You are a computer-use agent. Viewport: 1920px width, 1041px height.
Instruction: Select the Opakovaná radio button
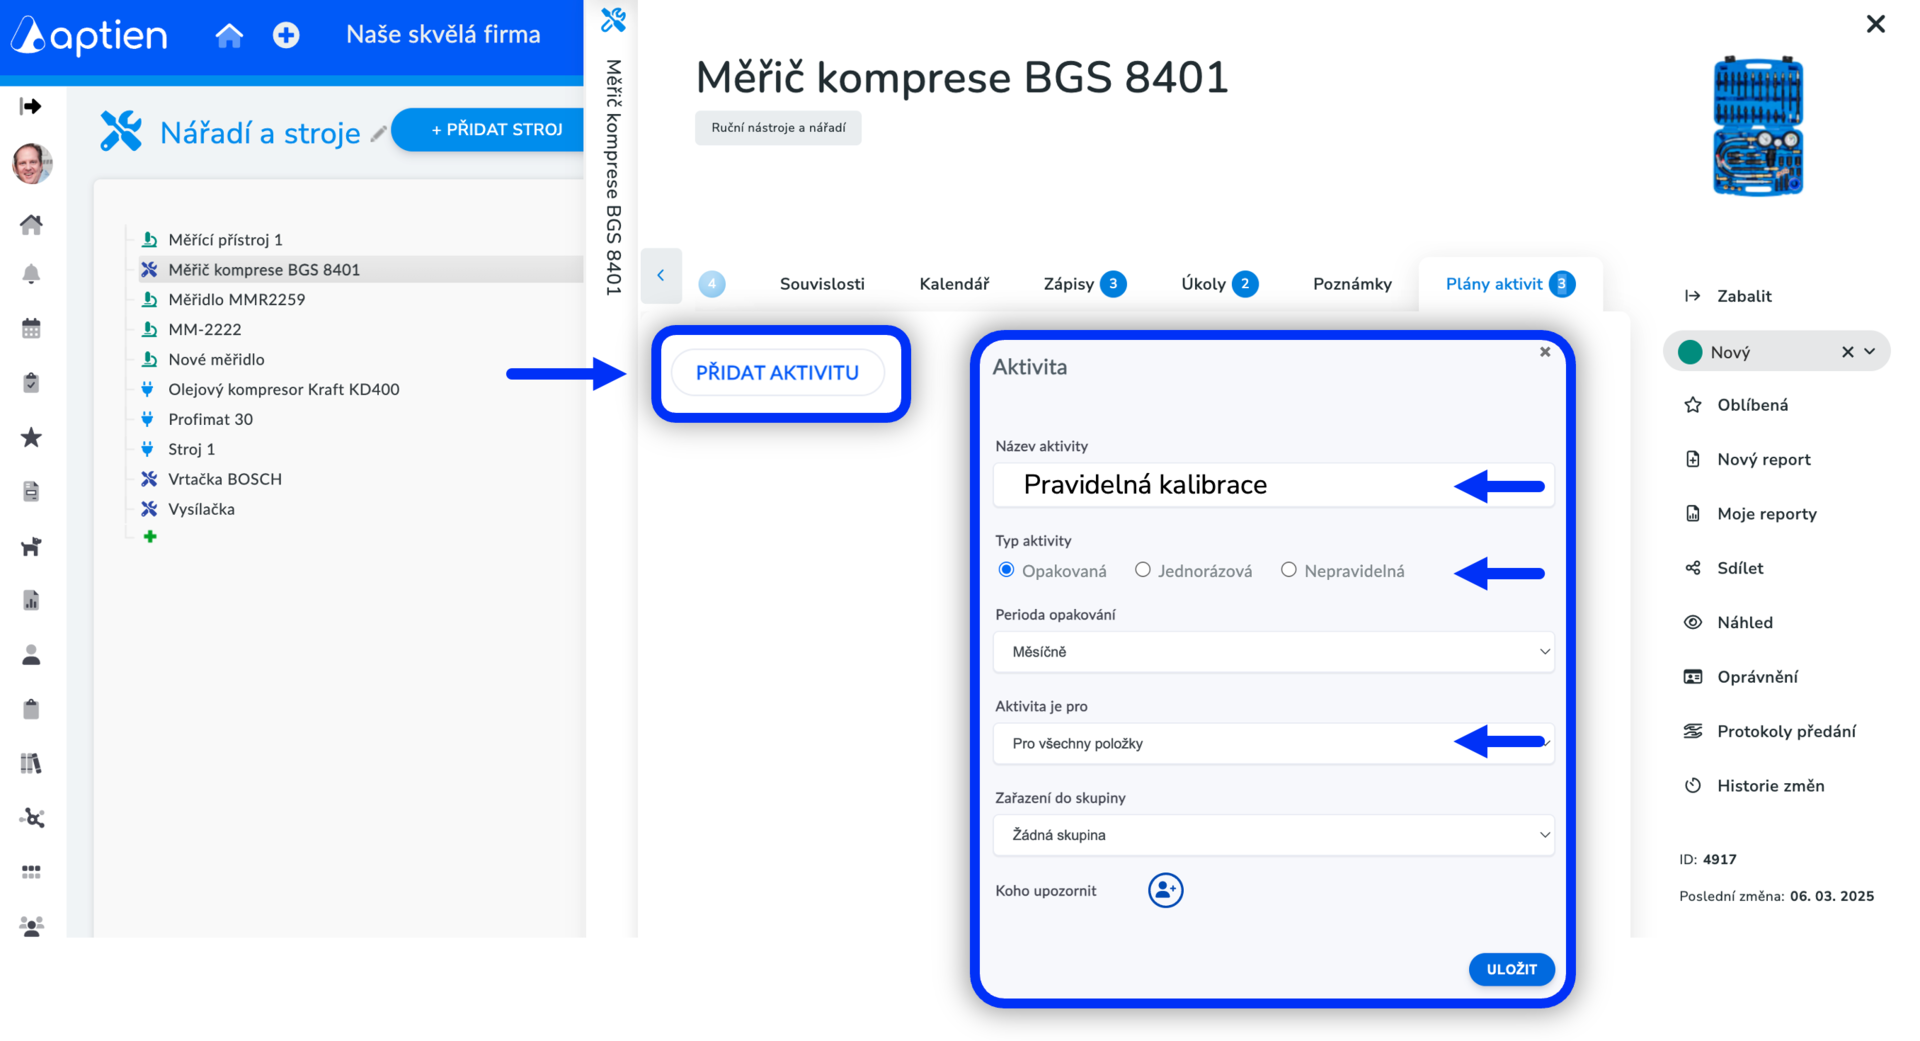tap(1006, 570)
